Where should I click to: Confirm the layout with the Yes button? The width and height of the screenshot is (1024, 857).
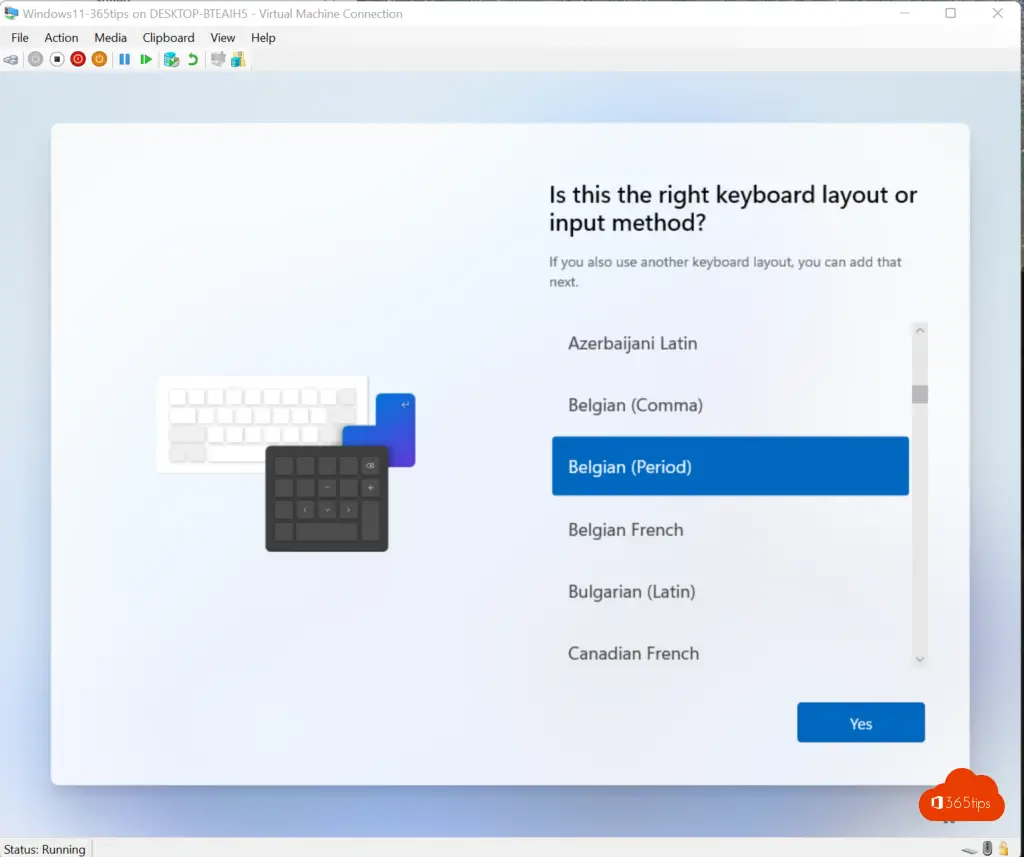point(860,723)
